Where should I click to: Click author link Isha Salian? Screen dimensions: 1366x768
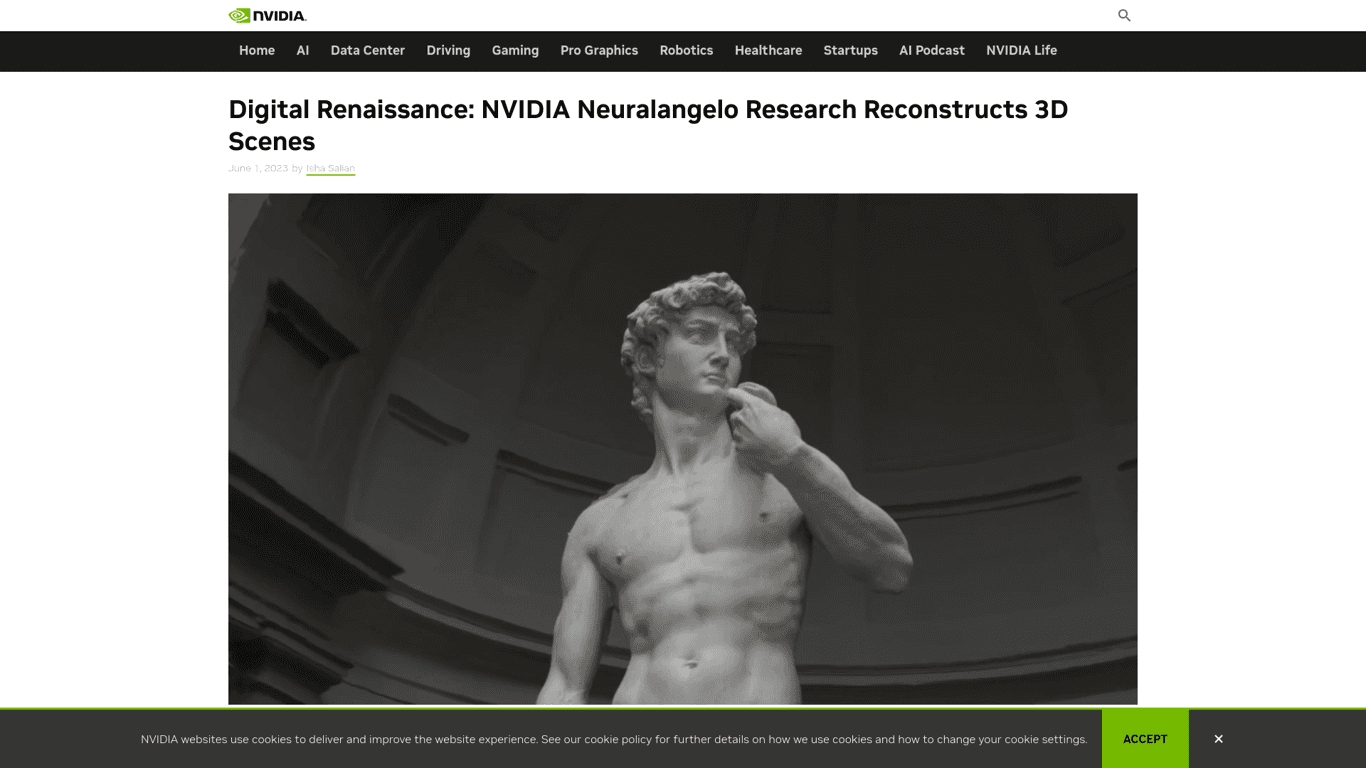click(x=330, y=168)
